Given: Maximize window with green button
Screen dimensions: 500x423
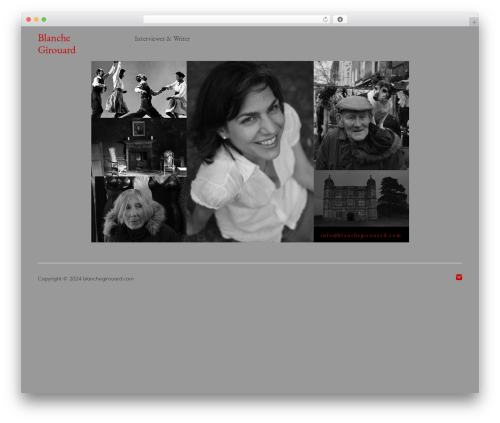Looking at the screenshot, I should coord(44,20).
